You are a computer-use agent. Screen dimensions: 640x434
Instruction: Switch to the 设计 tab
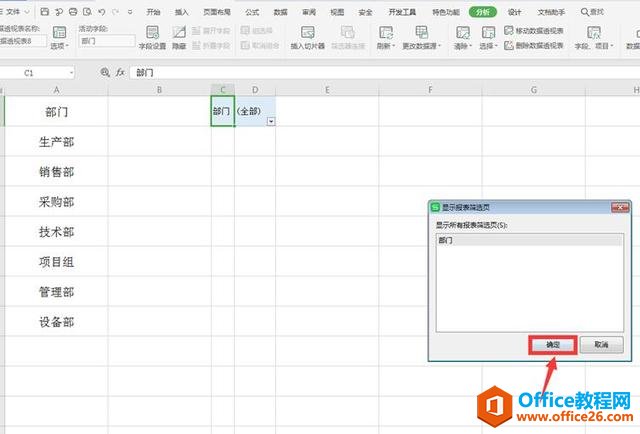514,12
